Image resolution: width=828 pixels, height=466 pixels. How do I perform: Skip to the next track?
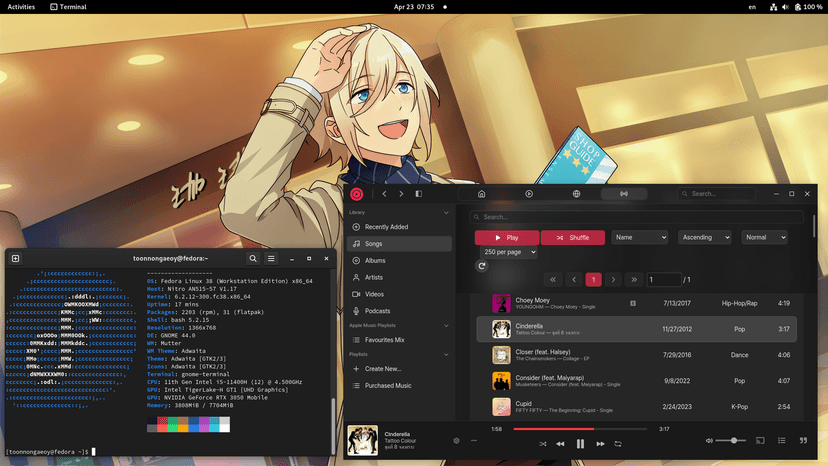[600, 444]
